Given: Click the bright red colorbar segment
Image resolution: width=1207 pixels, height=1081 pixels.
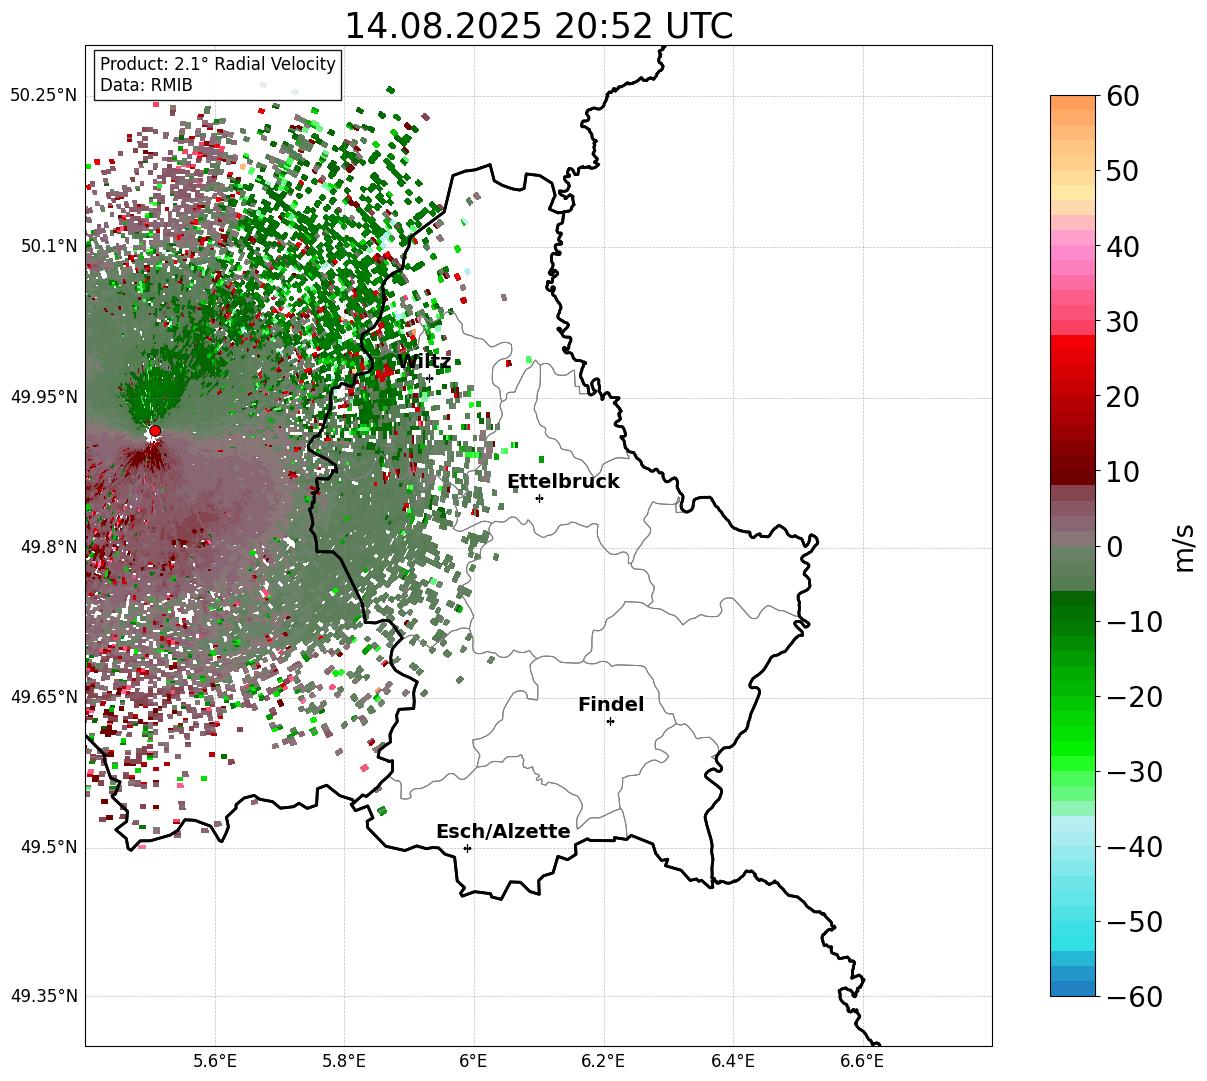Looking at the screenshot, I should click(1073, 343).
